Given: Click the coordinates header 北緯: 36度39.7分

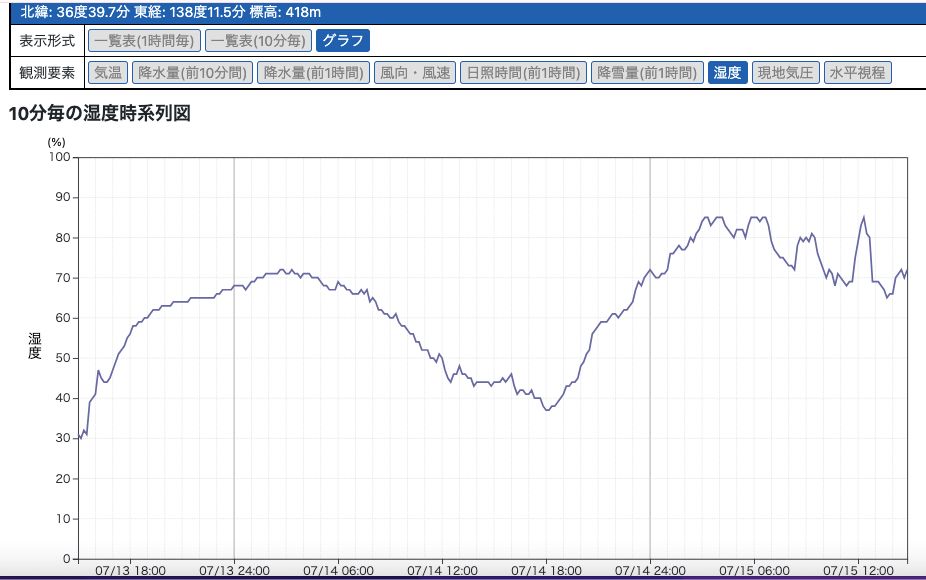Looking at the screenshot, I should click(74, 12).
